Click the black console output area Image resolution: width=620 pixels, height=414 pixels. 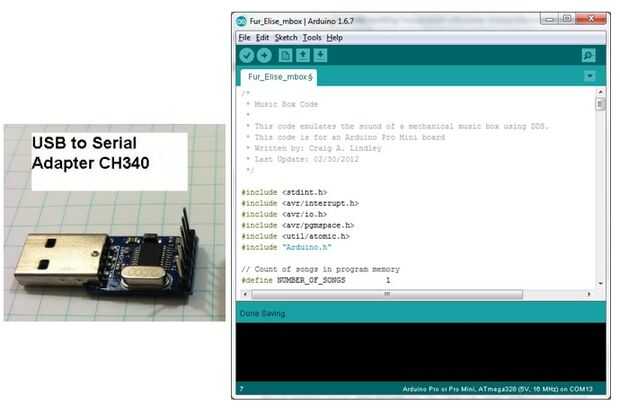pos(421,352)
